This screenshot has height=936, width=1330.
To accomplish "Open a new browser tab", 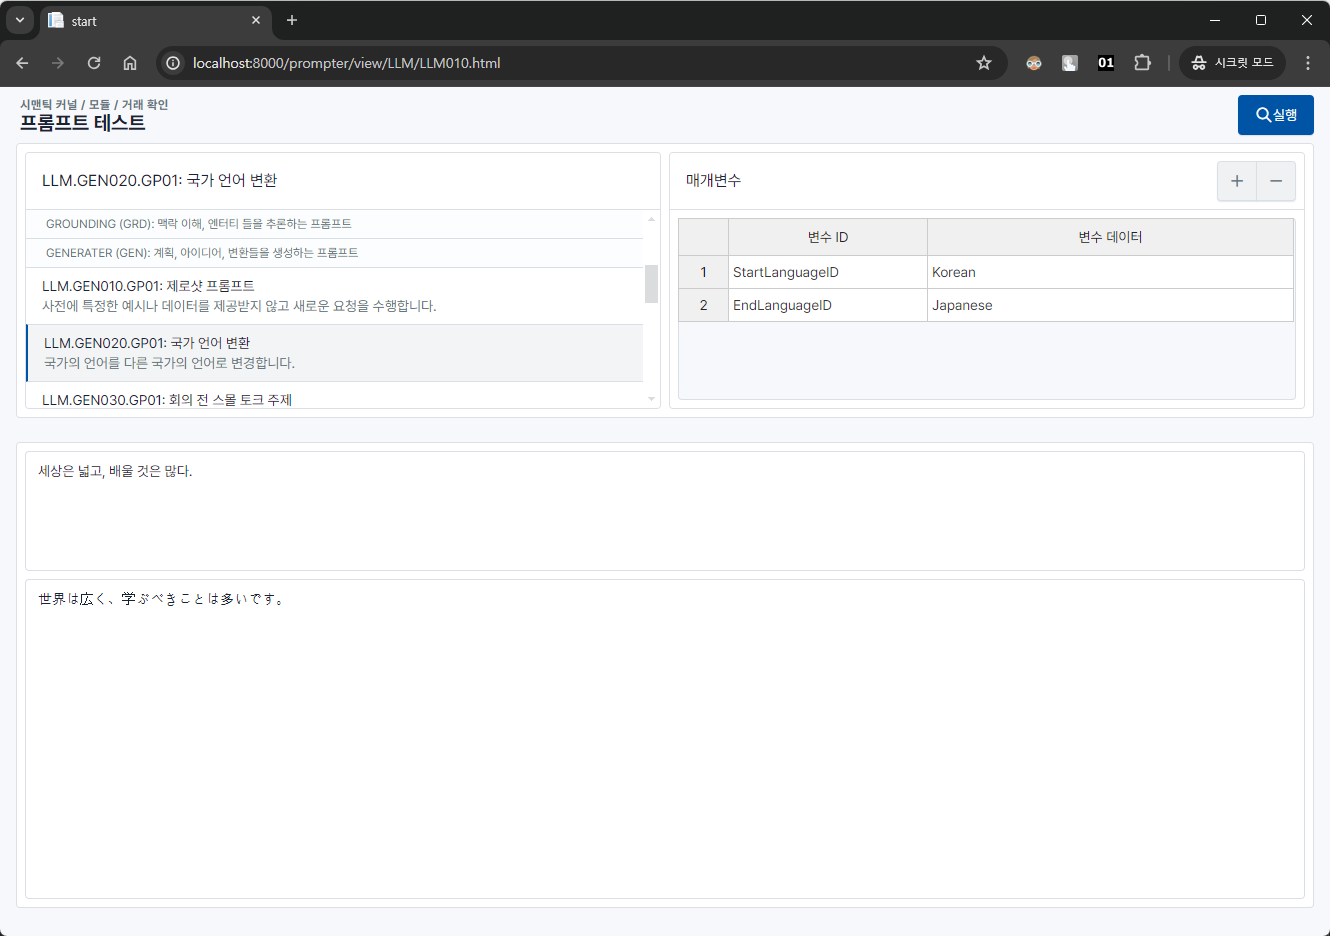I will 292,20.
